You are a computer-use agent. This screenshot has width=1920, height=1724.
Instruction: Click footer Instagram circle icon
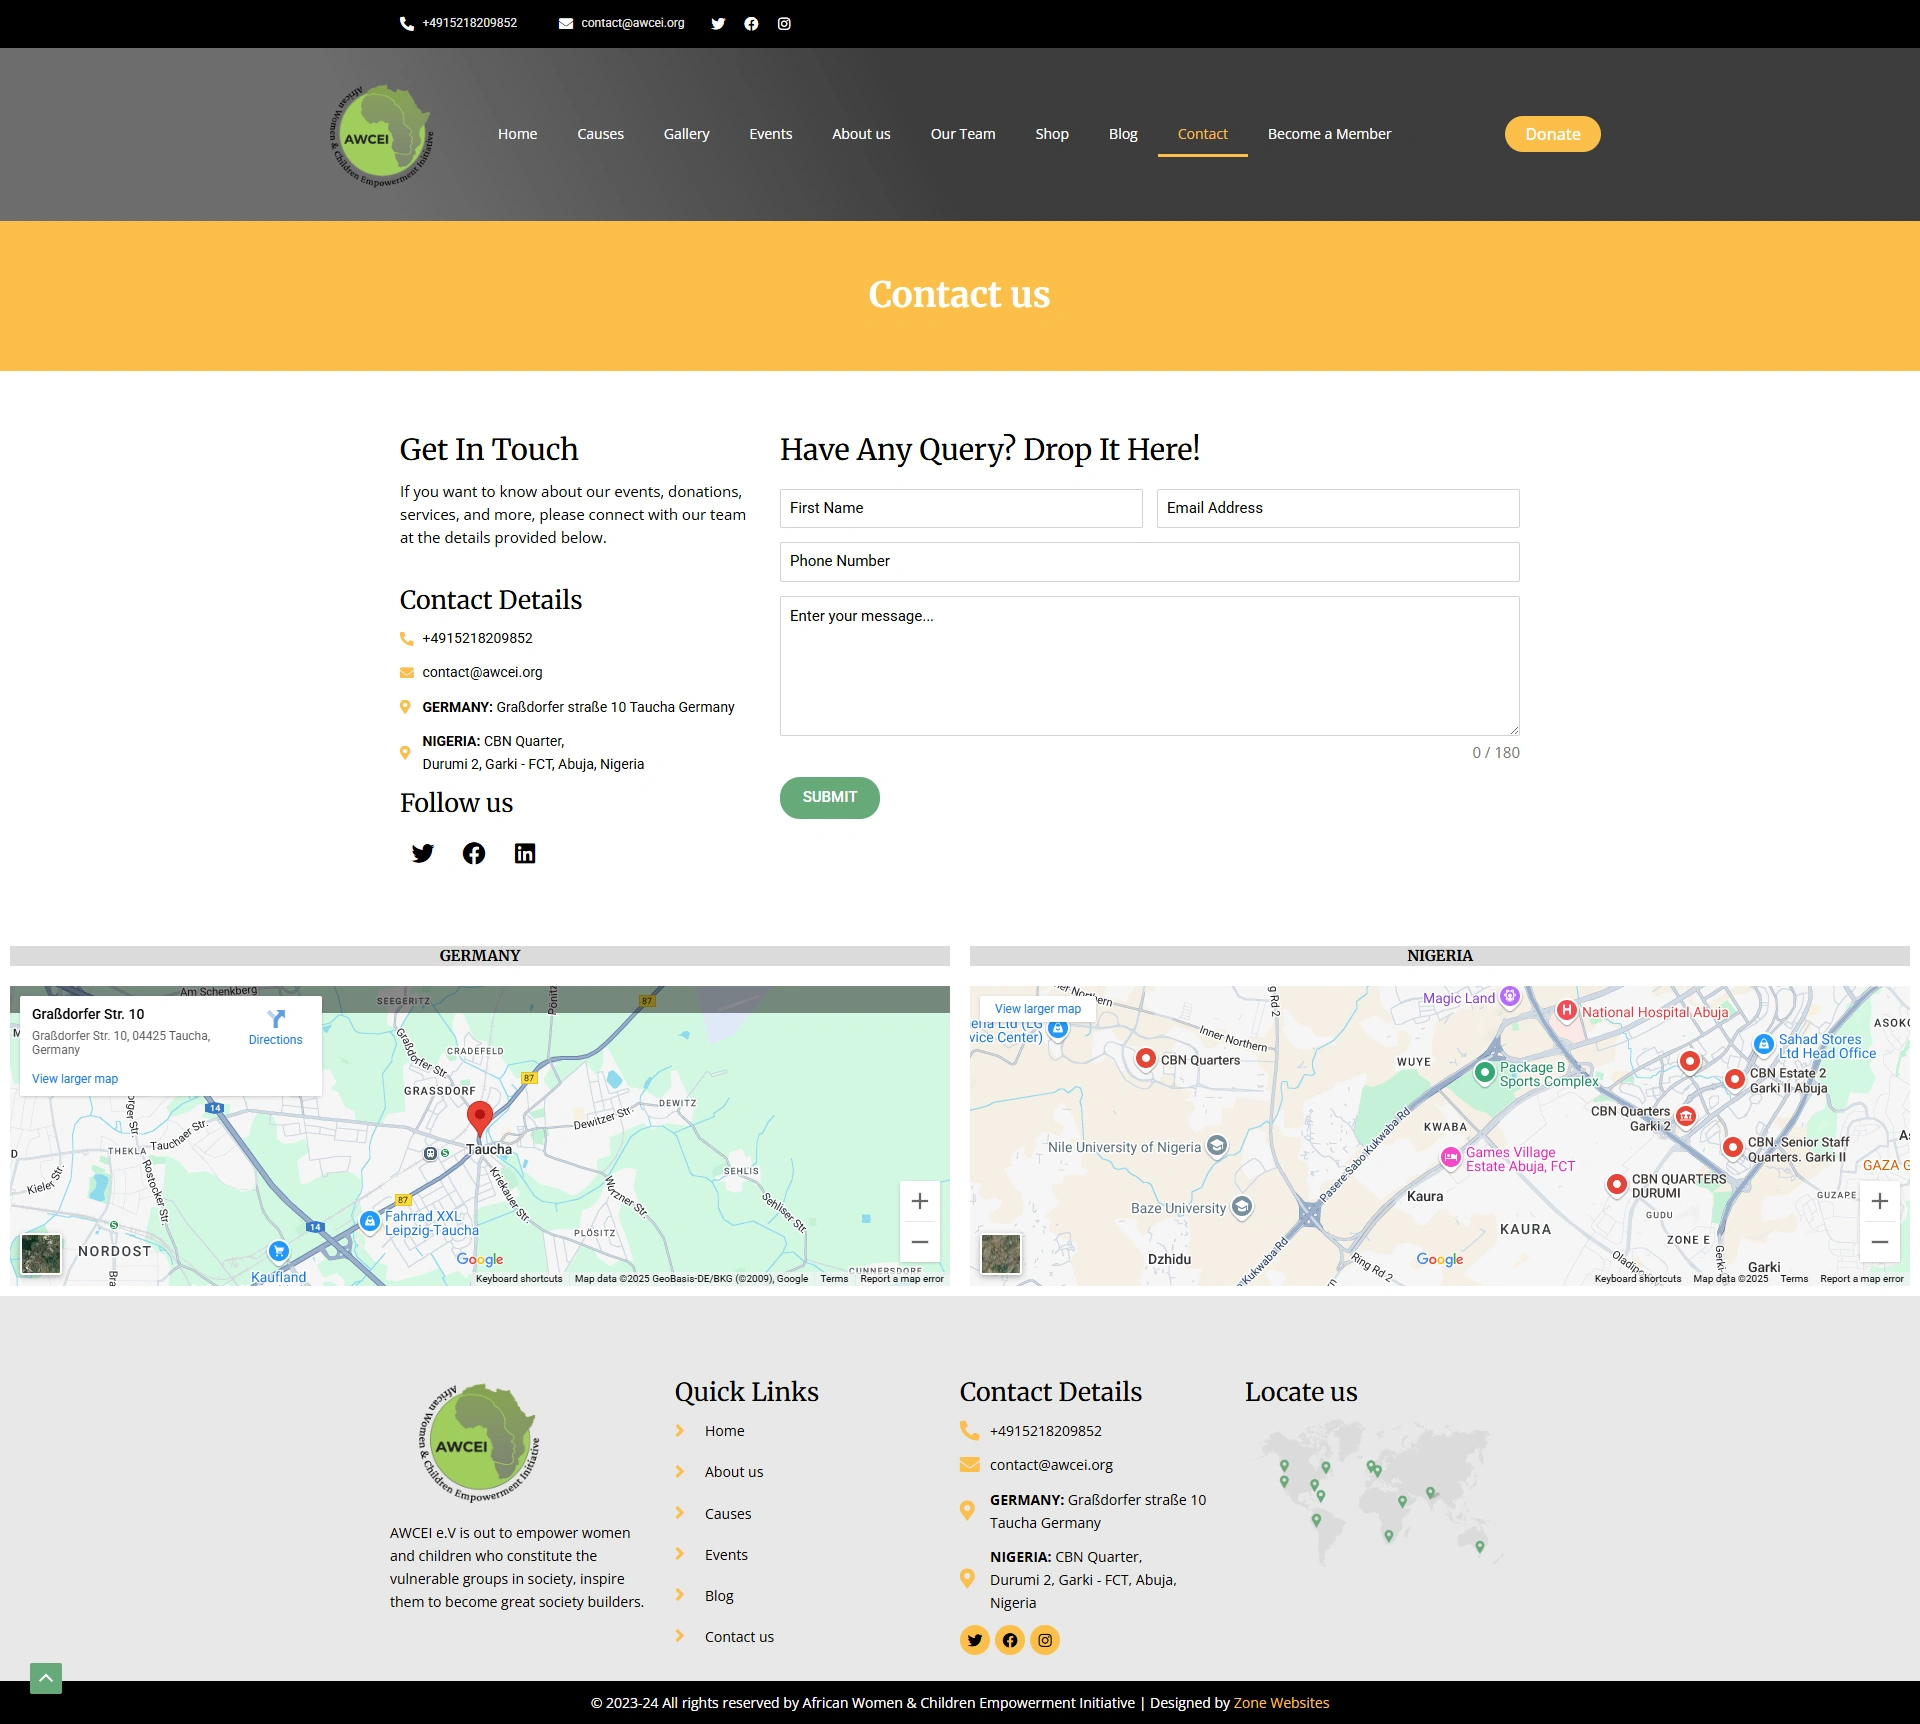(x=1045, y=1640)
